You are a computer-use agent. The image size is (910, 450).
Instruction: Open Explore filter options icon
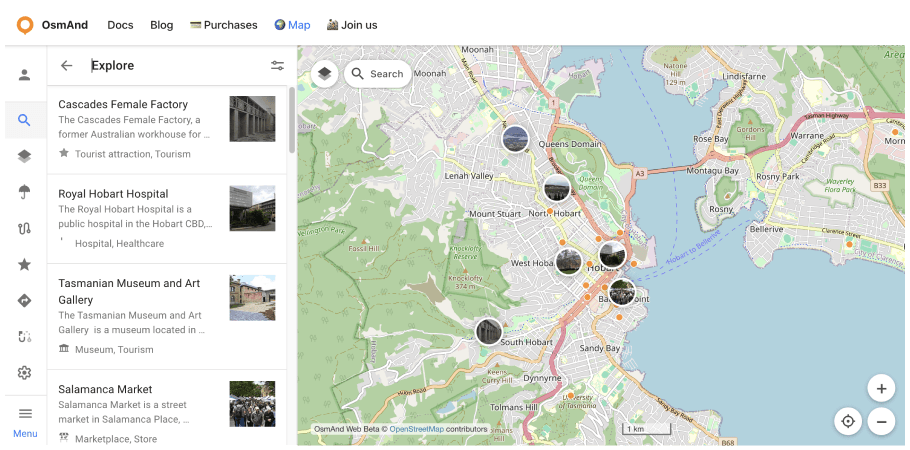pos(277,66)
